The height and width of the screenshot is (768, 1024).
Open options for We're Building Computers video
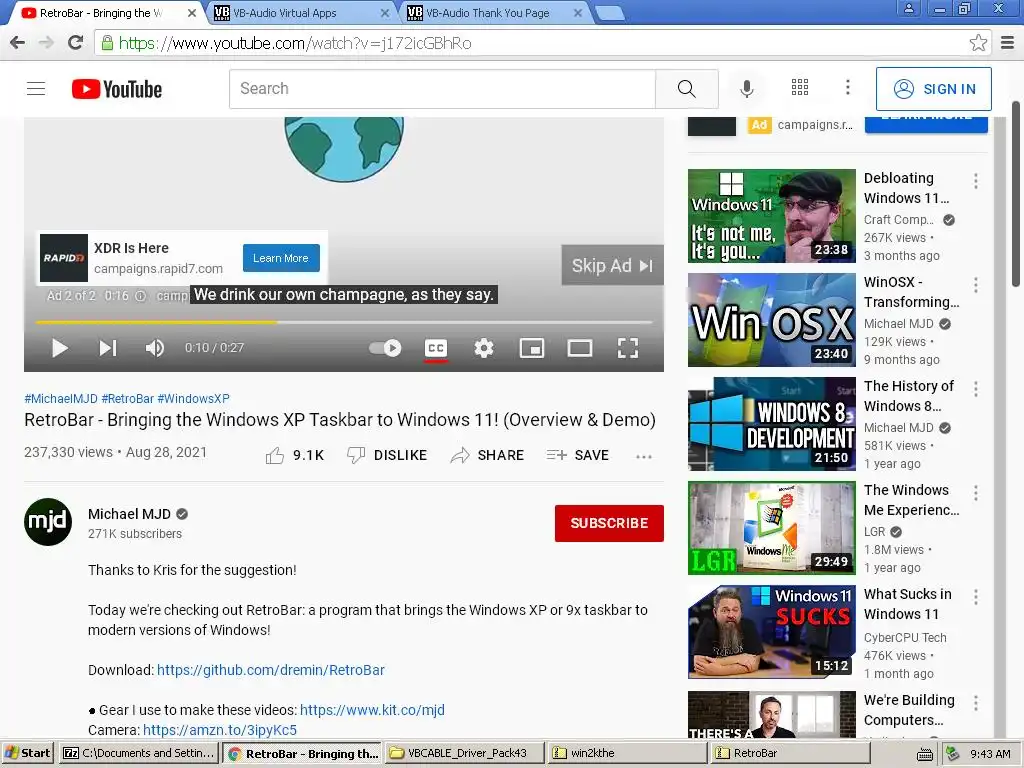(976, 703)
